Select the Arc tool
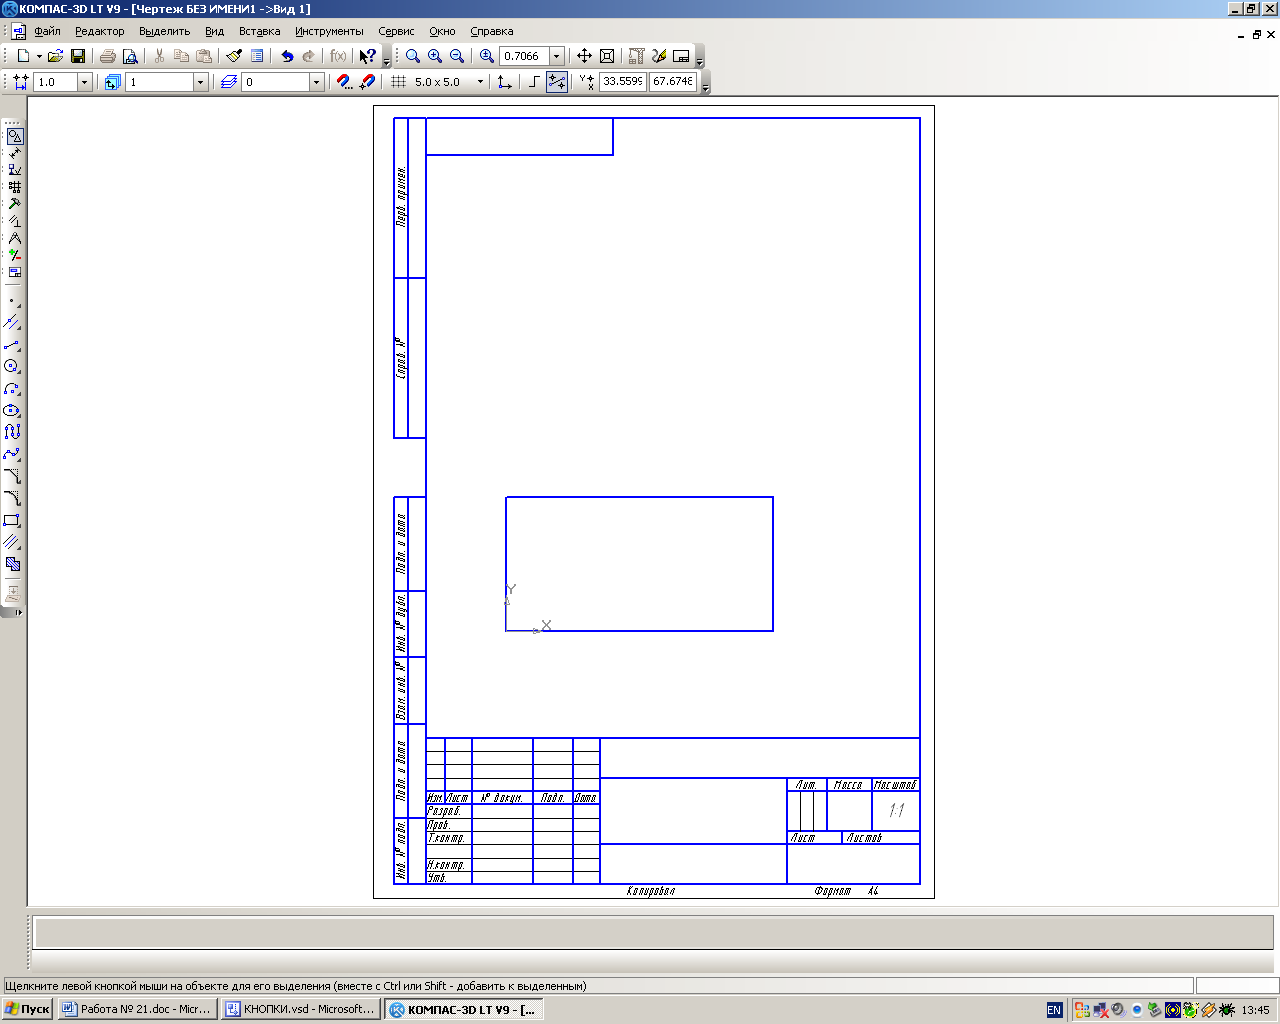 (x=13, y=389)
